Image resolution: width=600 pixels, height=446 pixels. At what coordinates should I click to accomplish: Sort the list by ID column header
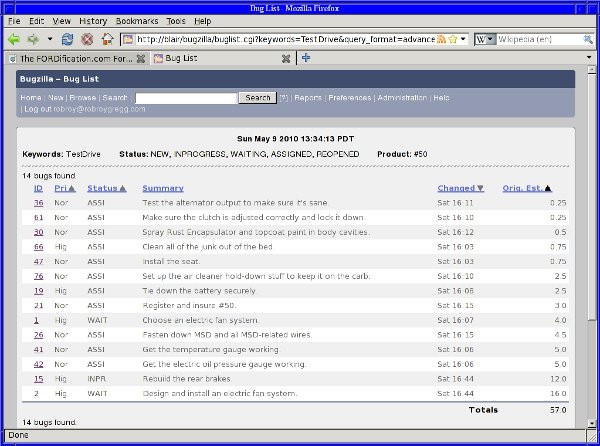(38, 188)
